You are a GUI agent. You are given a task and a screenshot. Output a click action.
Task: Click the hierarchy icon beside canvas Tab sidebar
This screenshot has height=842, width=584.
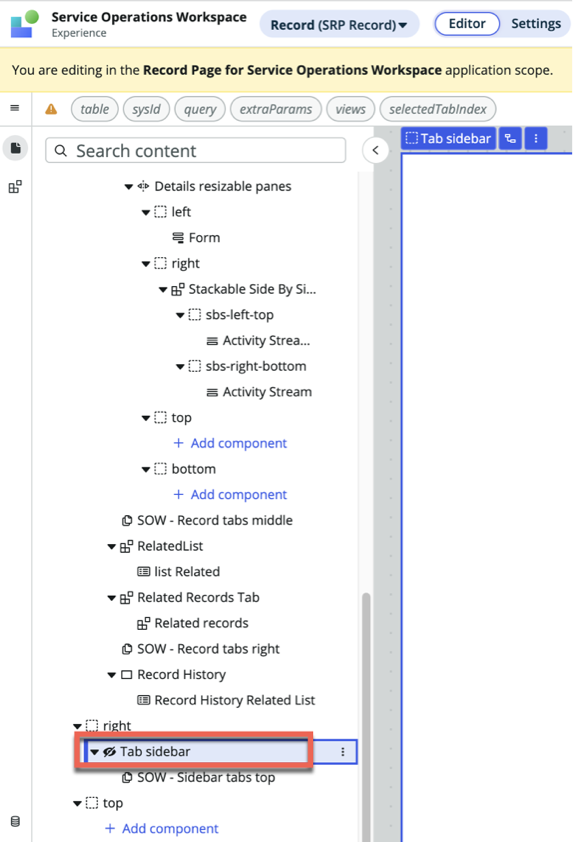[x=510, y=139]
